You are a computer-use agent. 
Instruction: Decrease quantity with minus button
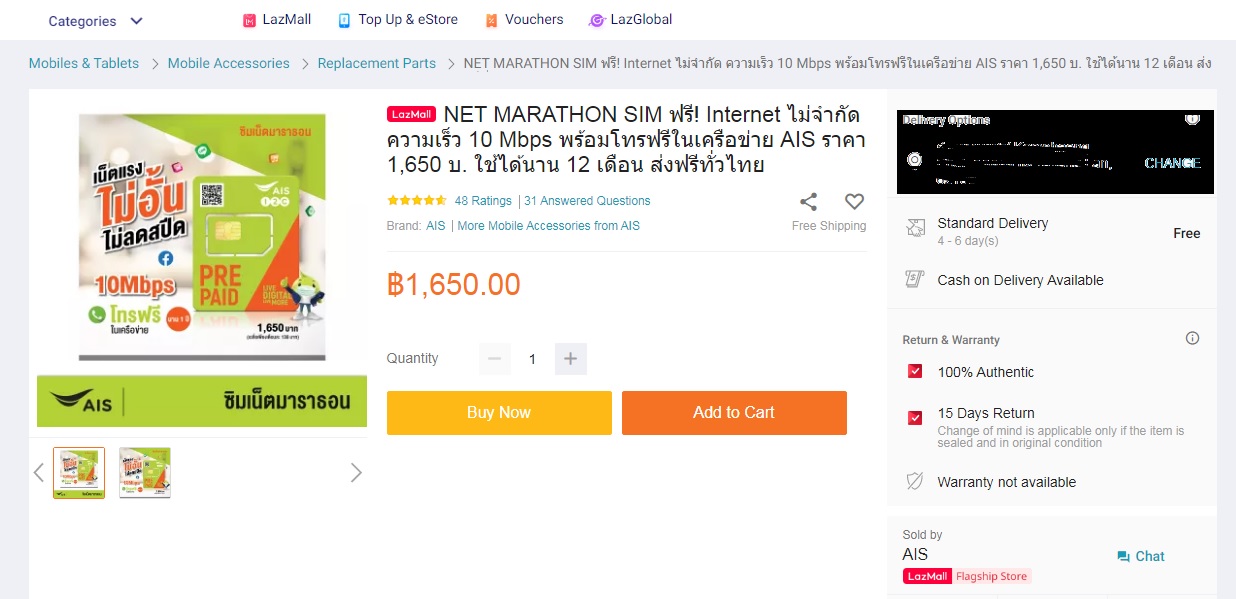pos(494,358)
